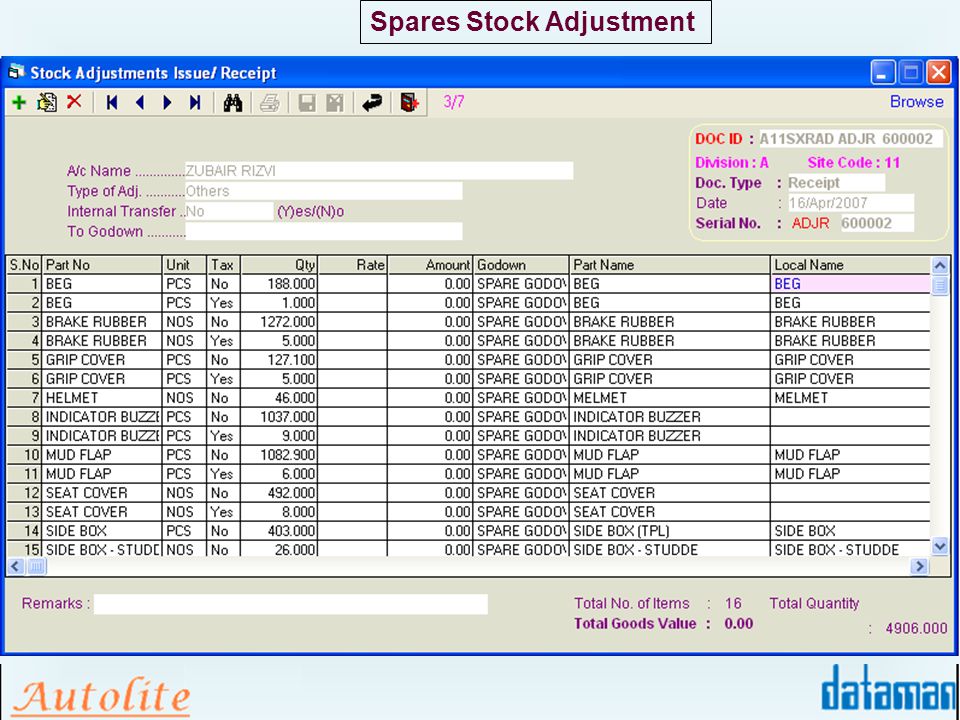Click the black return arrow Undo icon

point(372,103)
